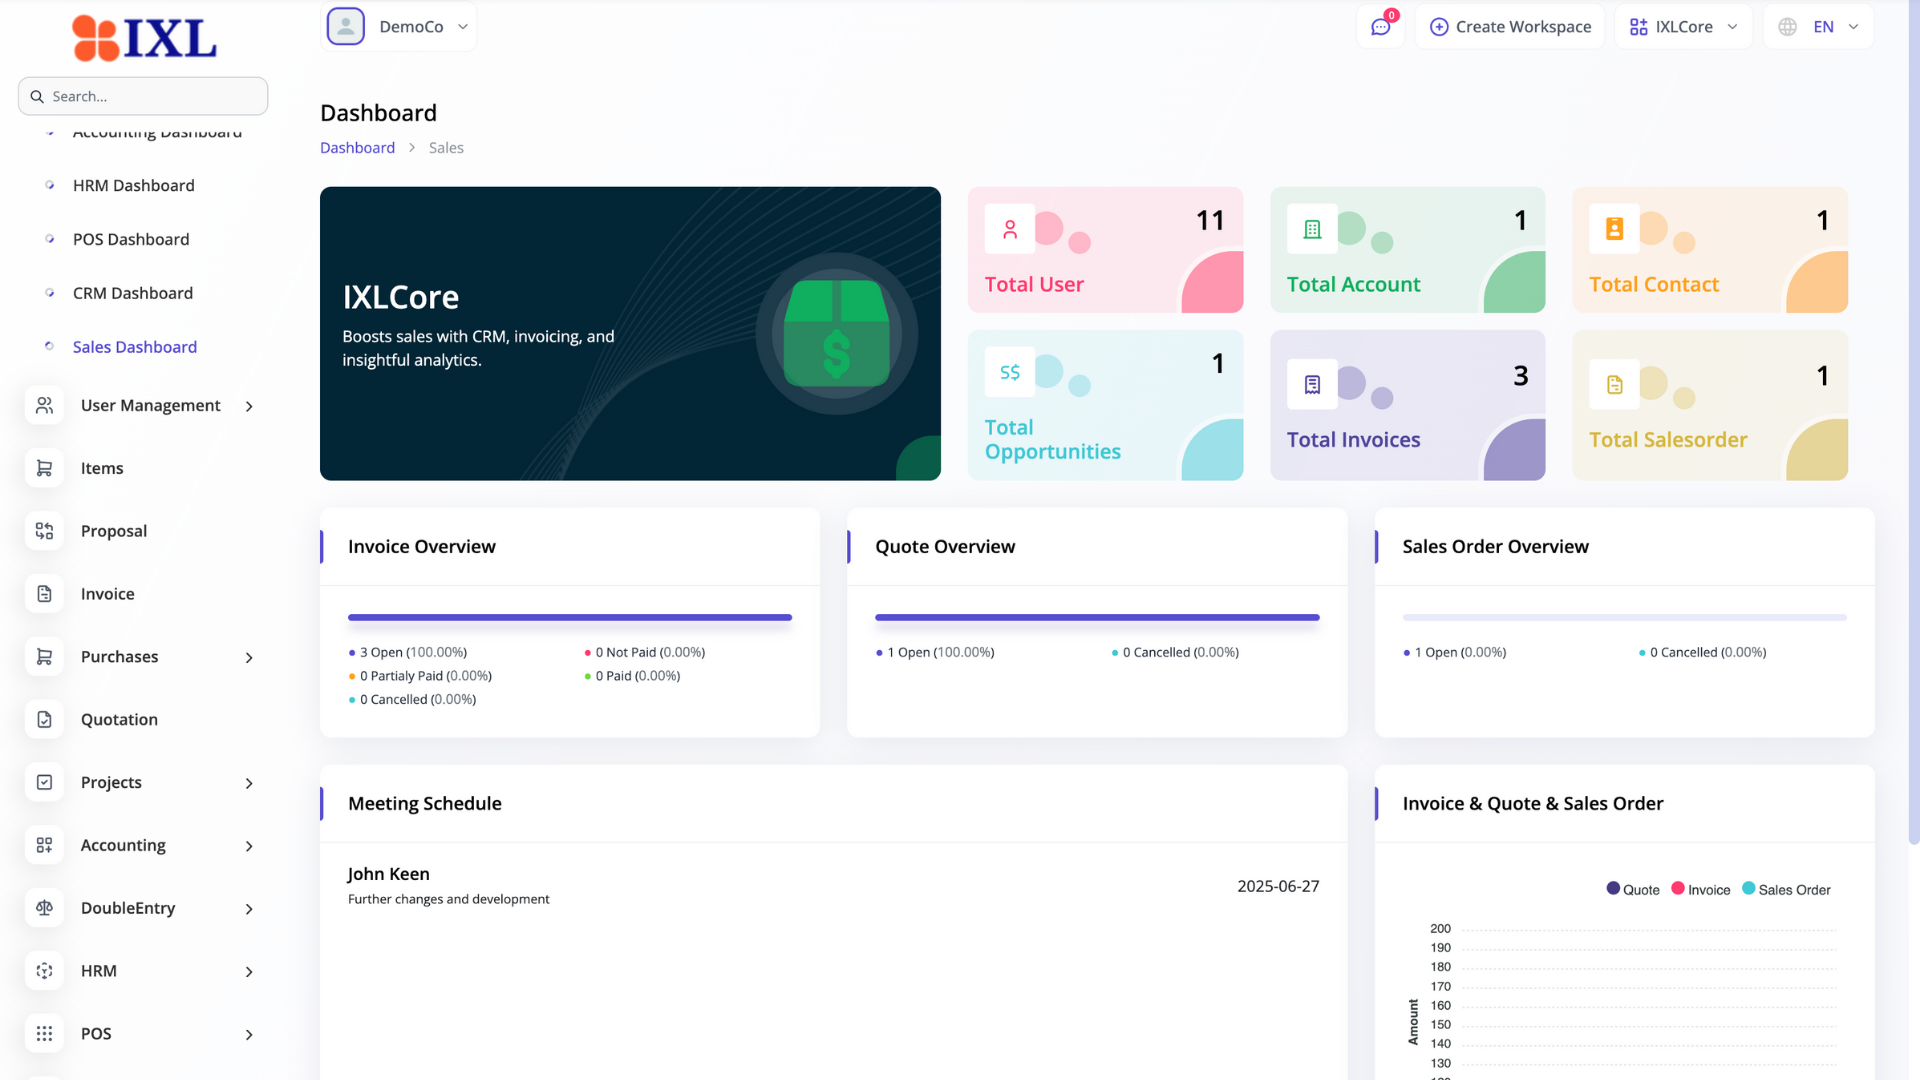Open the Total Salesorder card
This screenshot has width=1920, height=1080.
[x=1710, y=405]
